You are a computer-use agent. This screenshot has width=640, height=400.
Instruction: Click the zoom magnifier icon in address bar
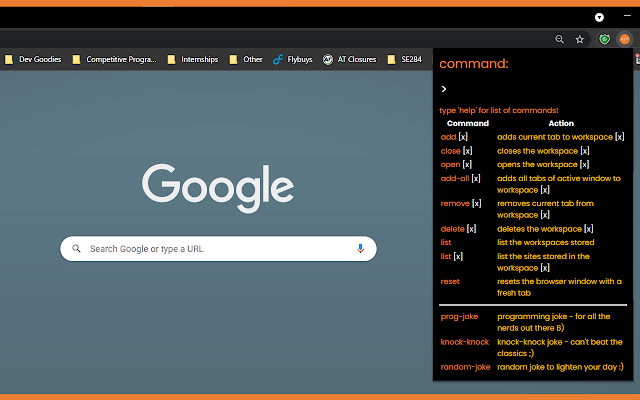coord(559,39)
